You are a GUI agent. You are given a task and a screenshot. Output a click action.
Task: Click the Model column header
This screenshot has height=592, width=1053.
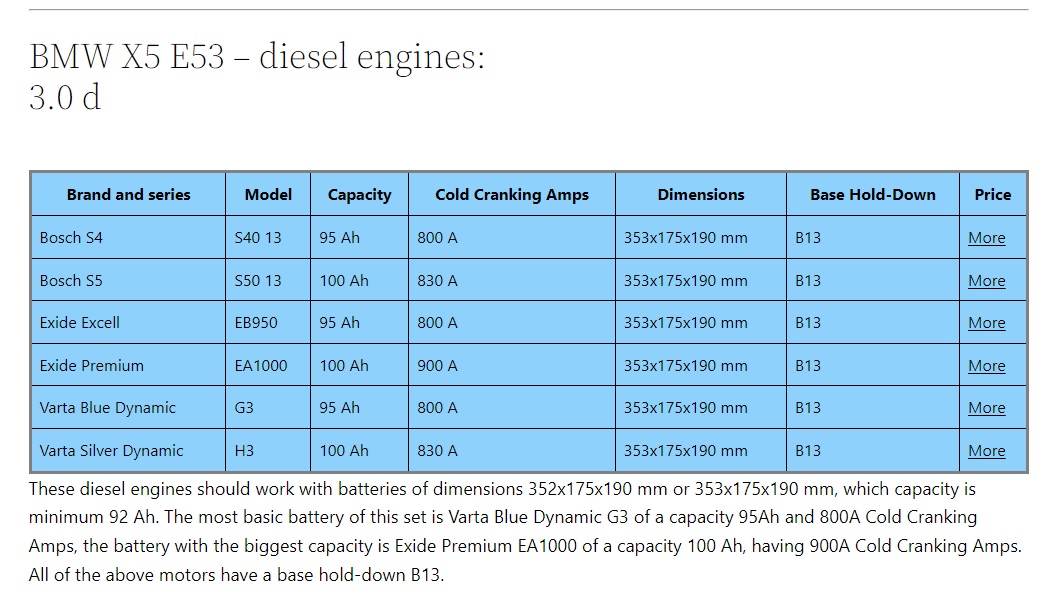pos(268,195)
